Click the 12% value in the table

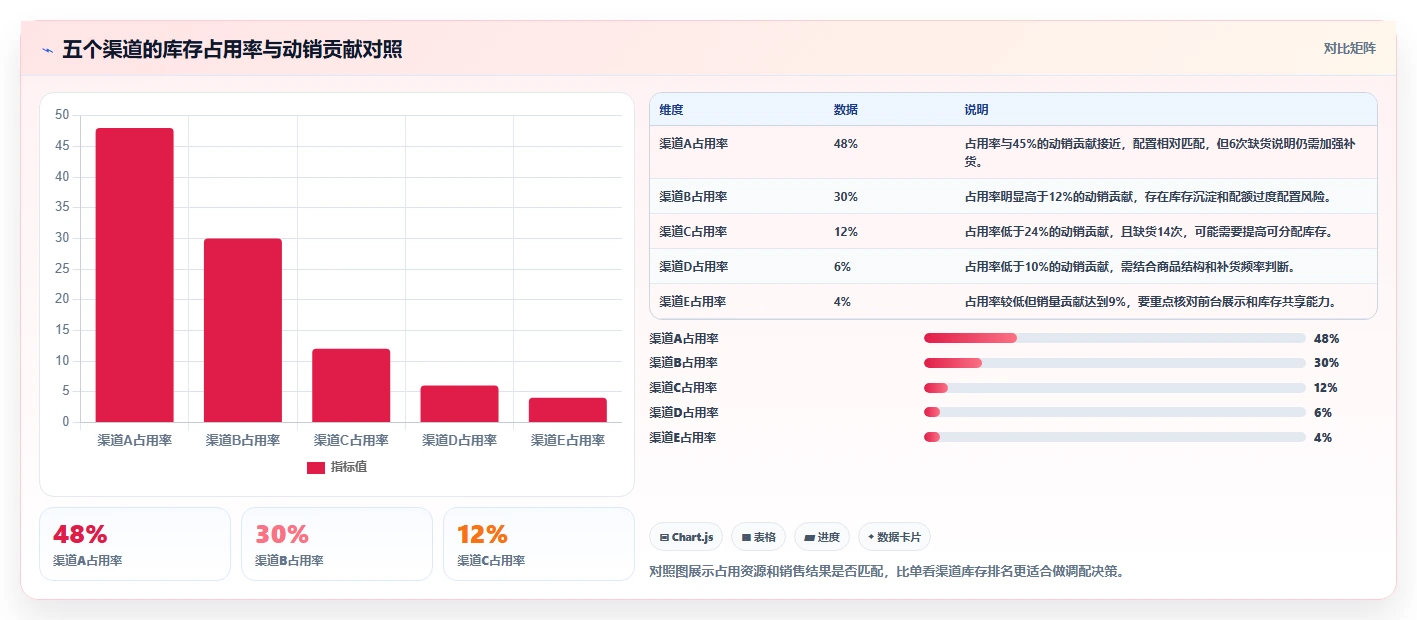pos(845,232)
